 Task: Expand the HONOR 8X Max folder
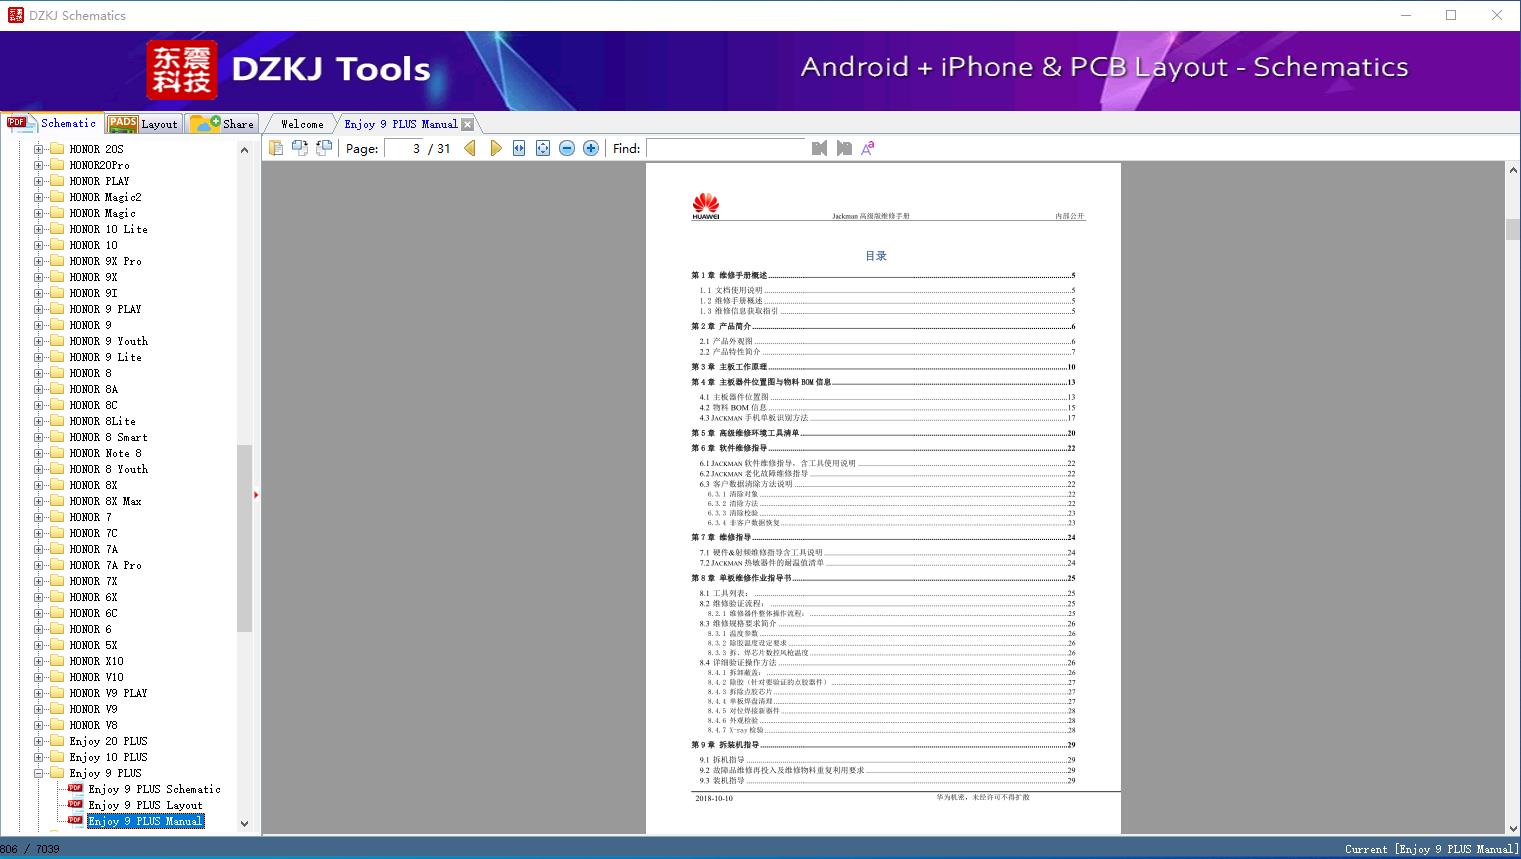coord(38,501)
